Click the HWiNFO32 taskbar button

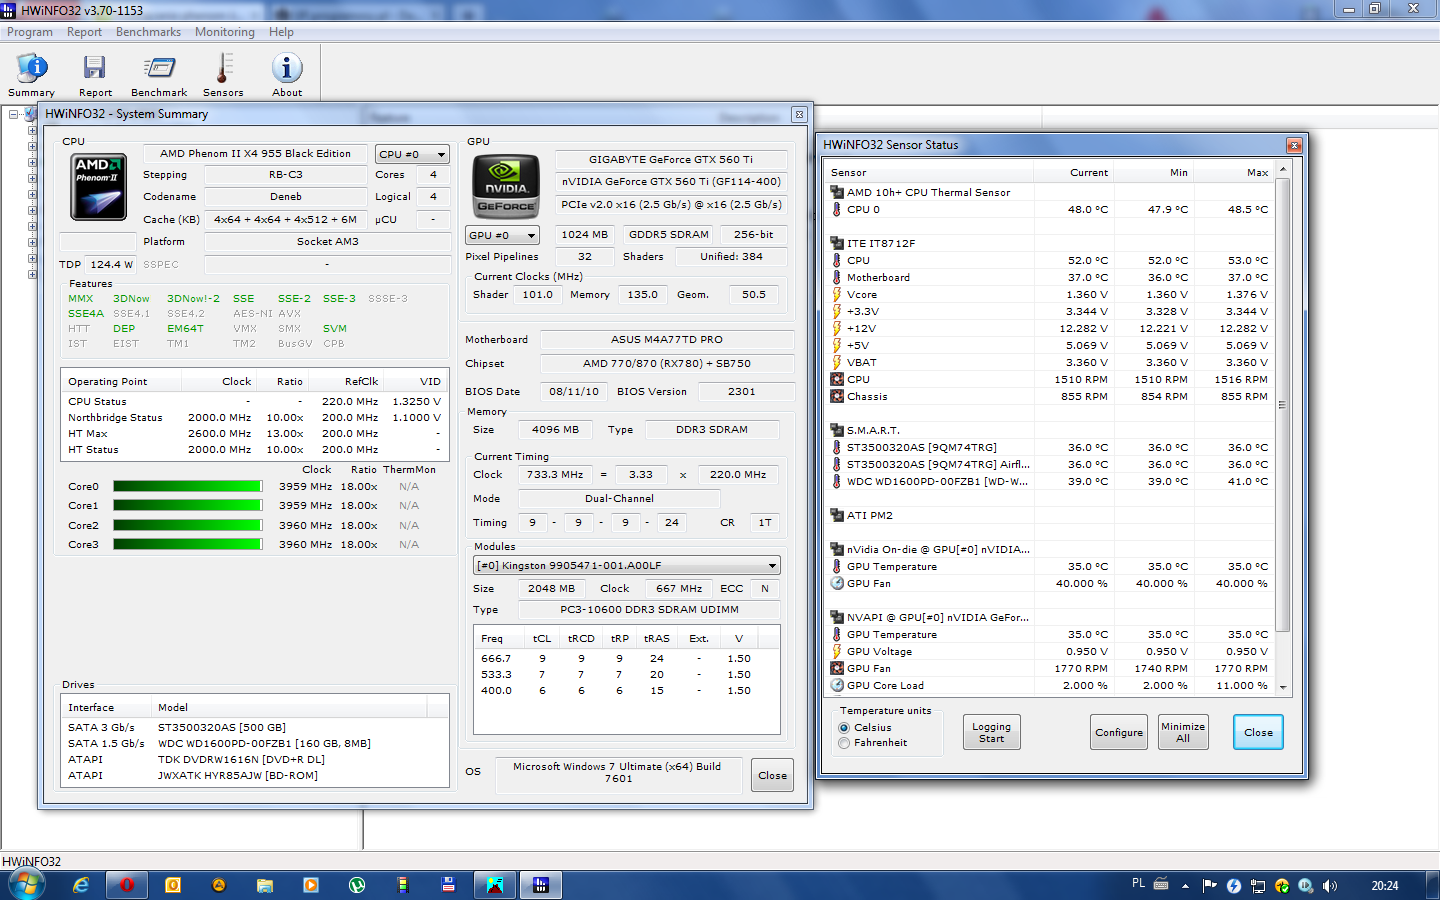click(541, 885)
